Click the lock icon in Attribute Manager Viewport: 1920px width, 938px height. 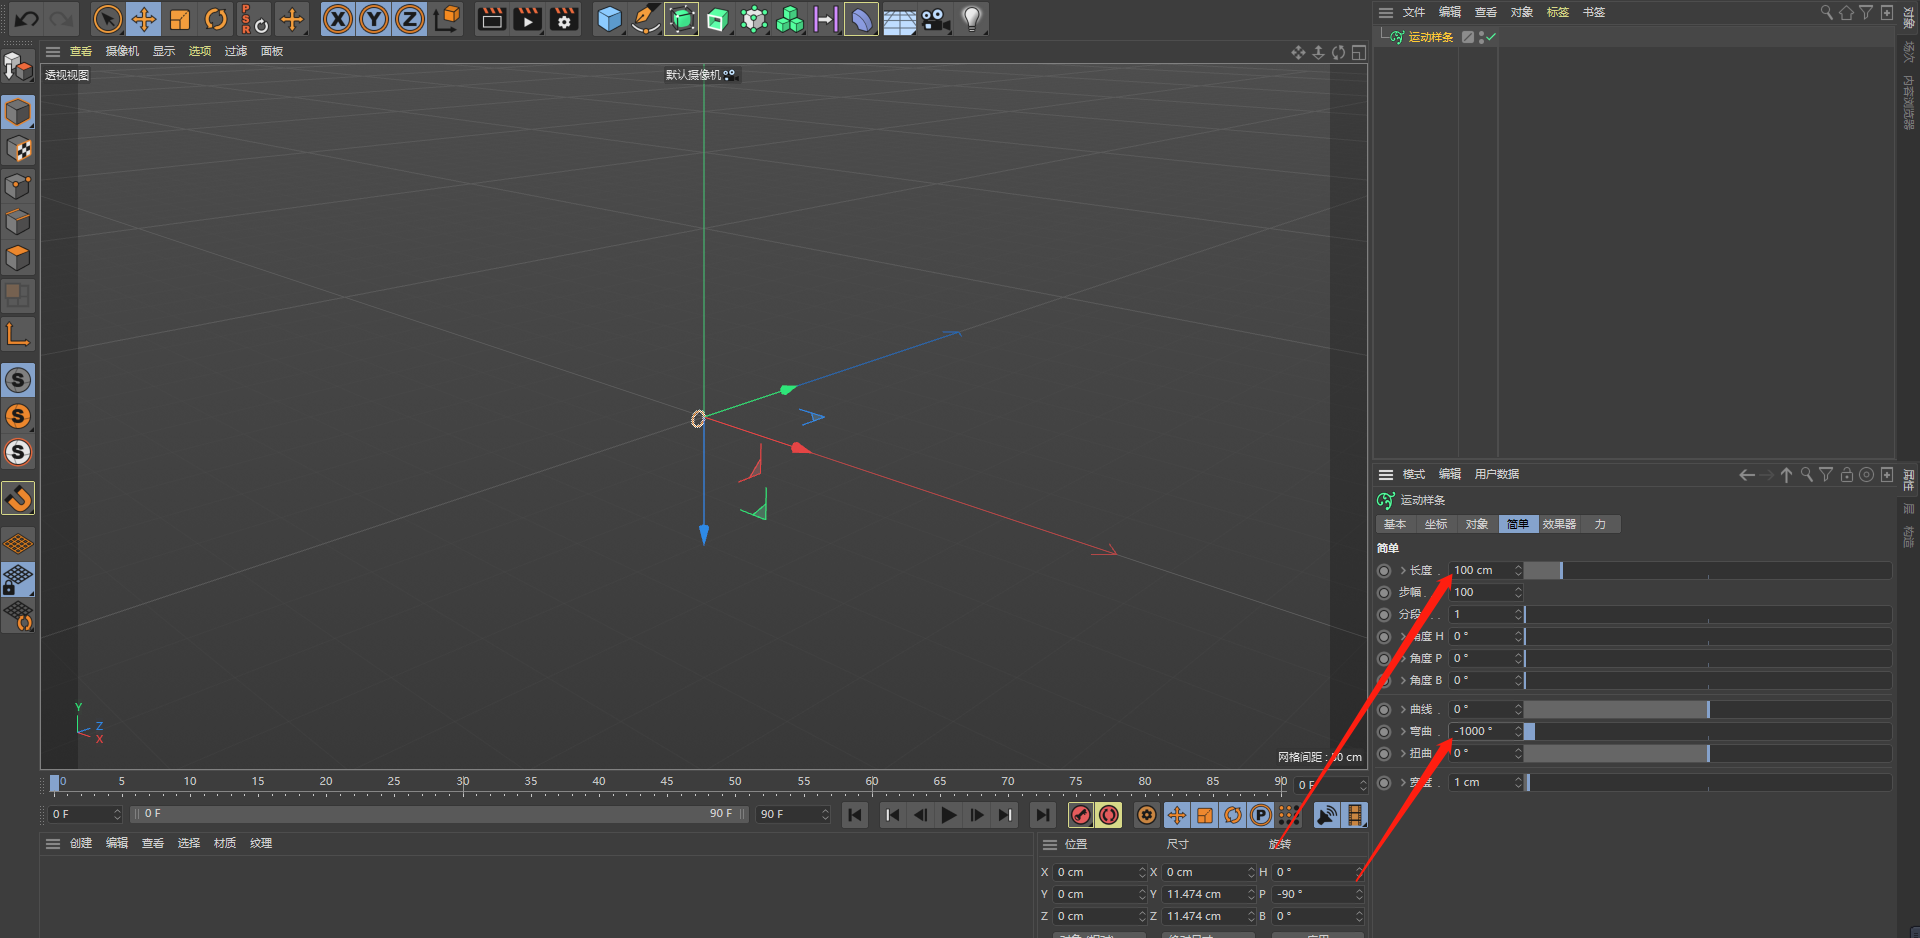[1847, 475]
